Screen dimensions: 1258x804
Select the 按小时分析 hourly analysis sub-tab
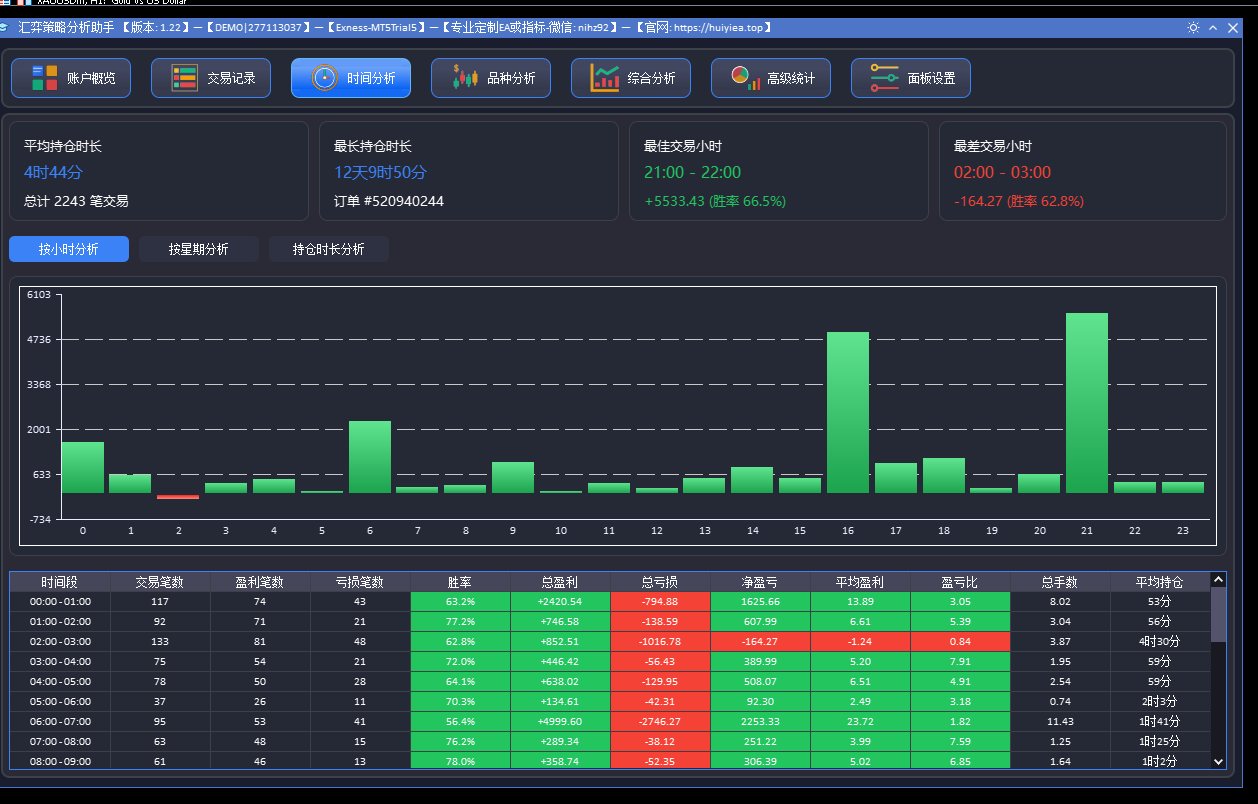click(x=69, y=249)
